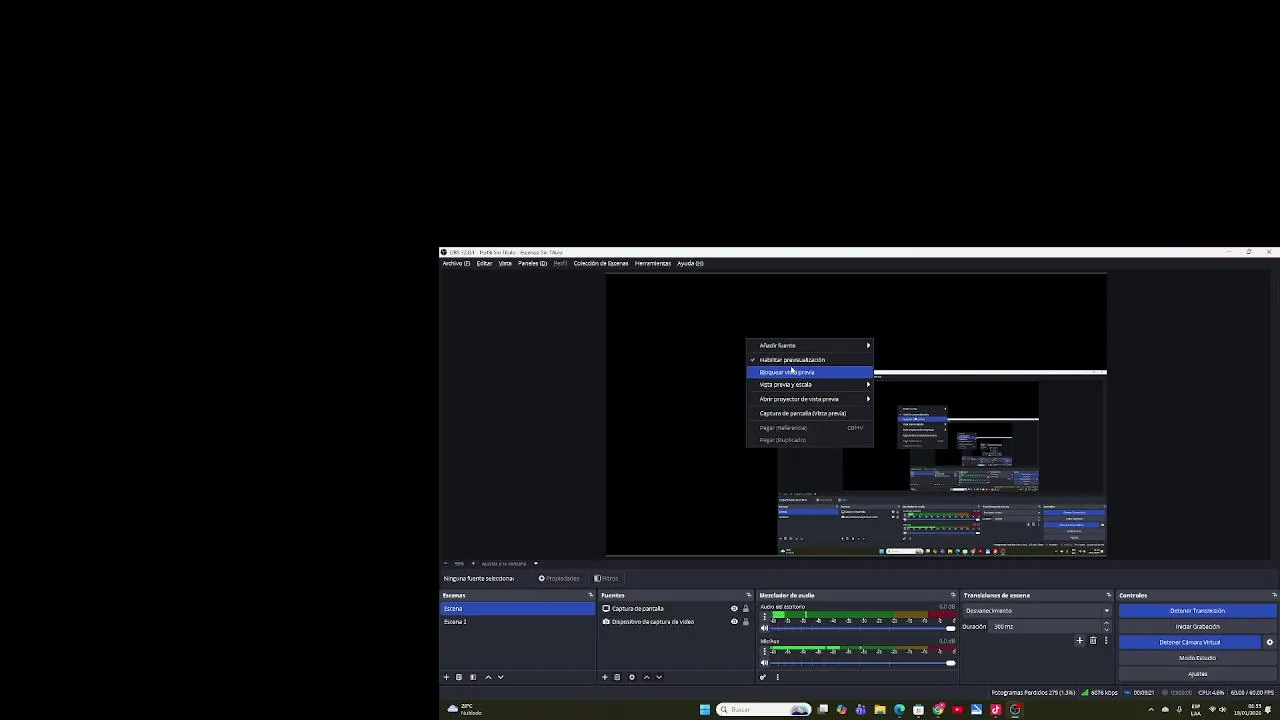
Task: Undock the Escenas panel icon
Action: 590,595
